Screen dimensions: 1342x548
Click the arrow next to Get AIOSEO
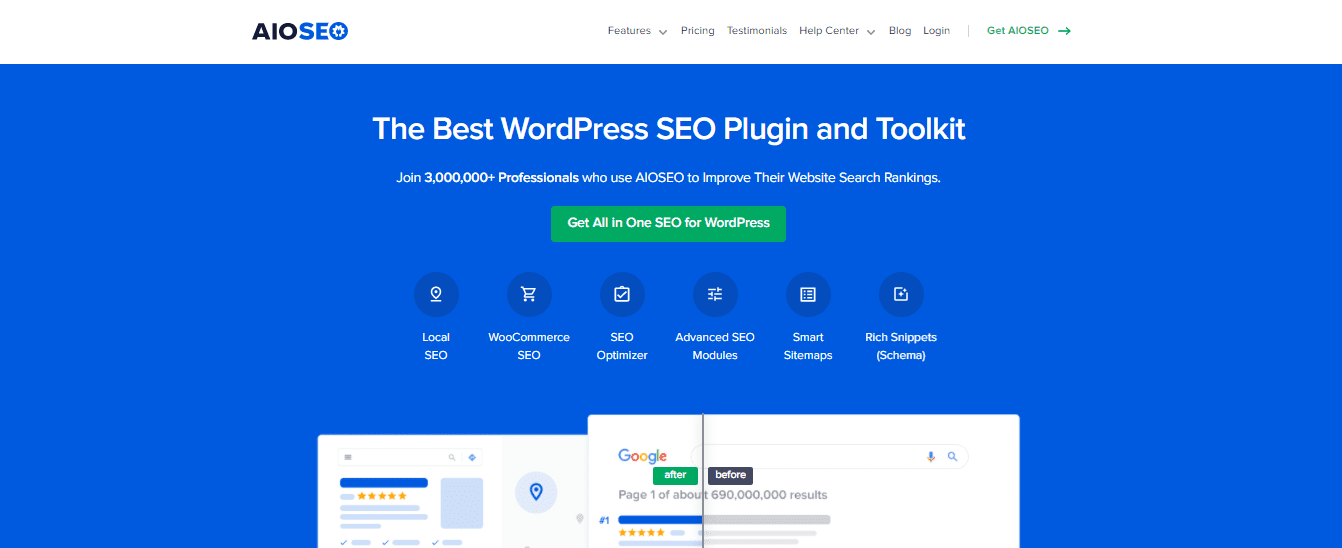pyautogui.click(x=1064, y=31)
